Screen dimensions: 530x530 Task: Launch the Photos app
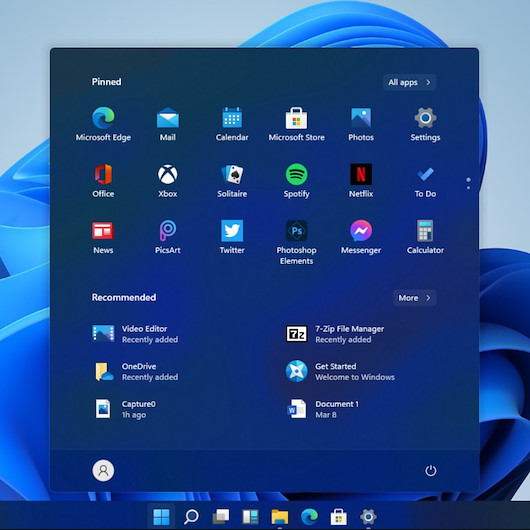[361, 124]
